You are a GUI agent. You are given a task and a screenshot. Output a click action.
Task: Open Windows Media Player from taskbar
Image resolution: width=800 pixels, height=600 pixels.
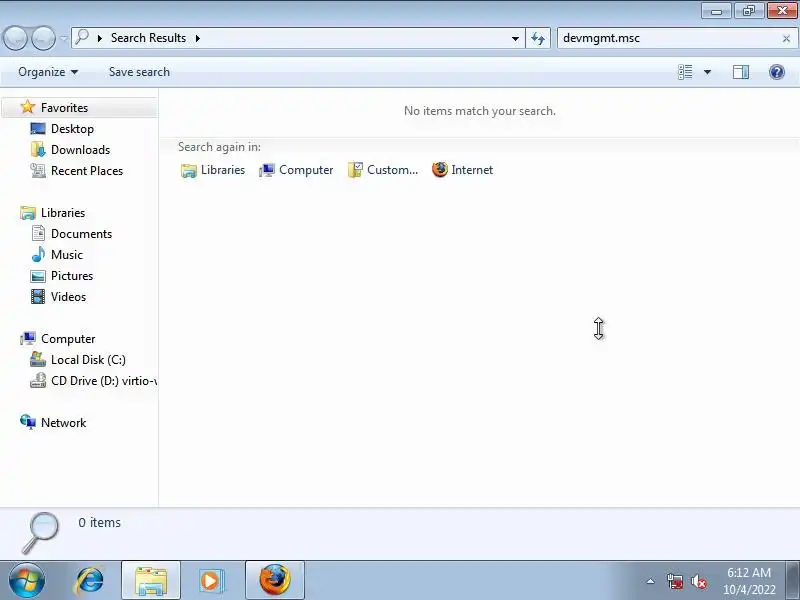point(211,581)
